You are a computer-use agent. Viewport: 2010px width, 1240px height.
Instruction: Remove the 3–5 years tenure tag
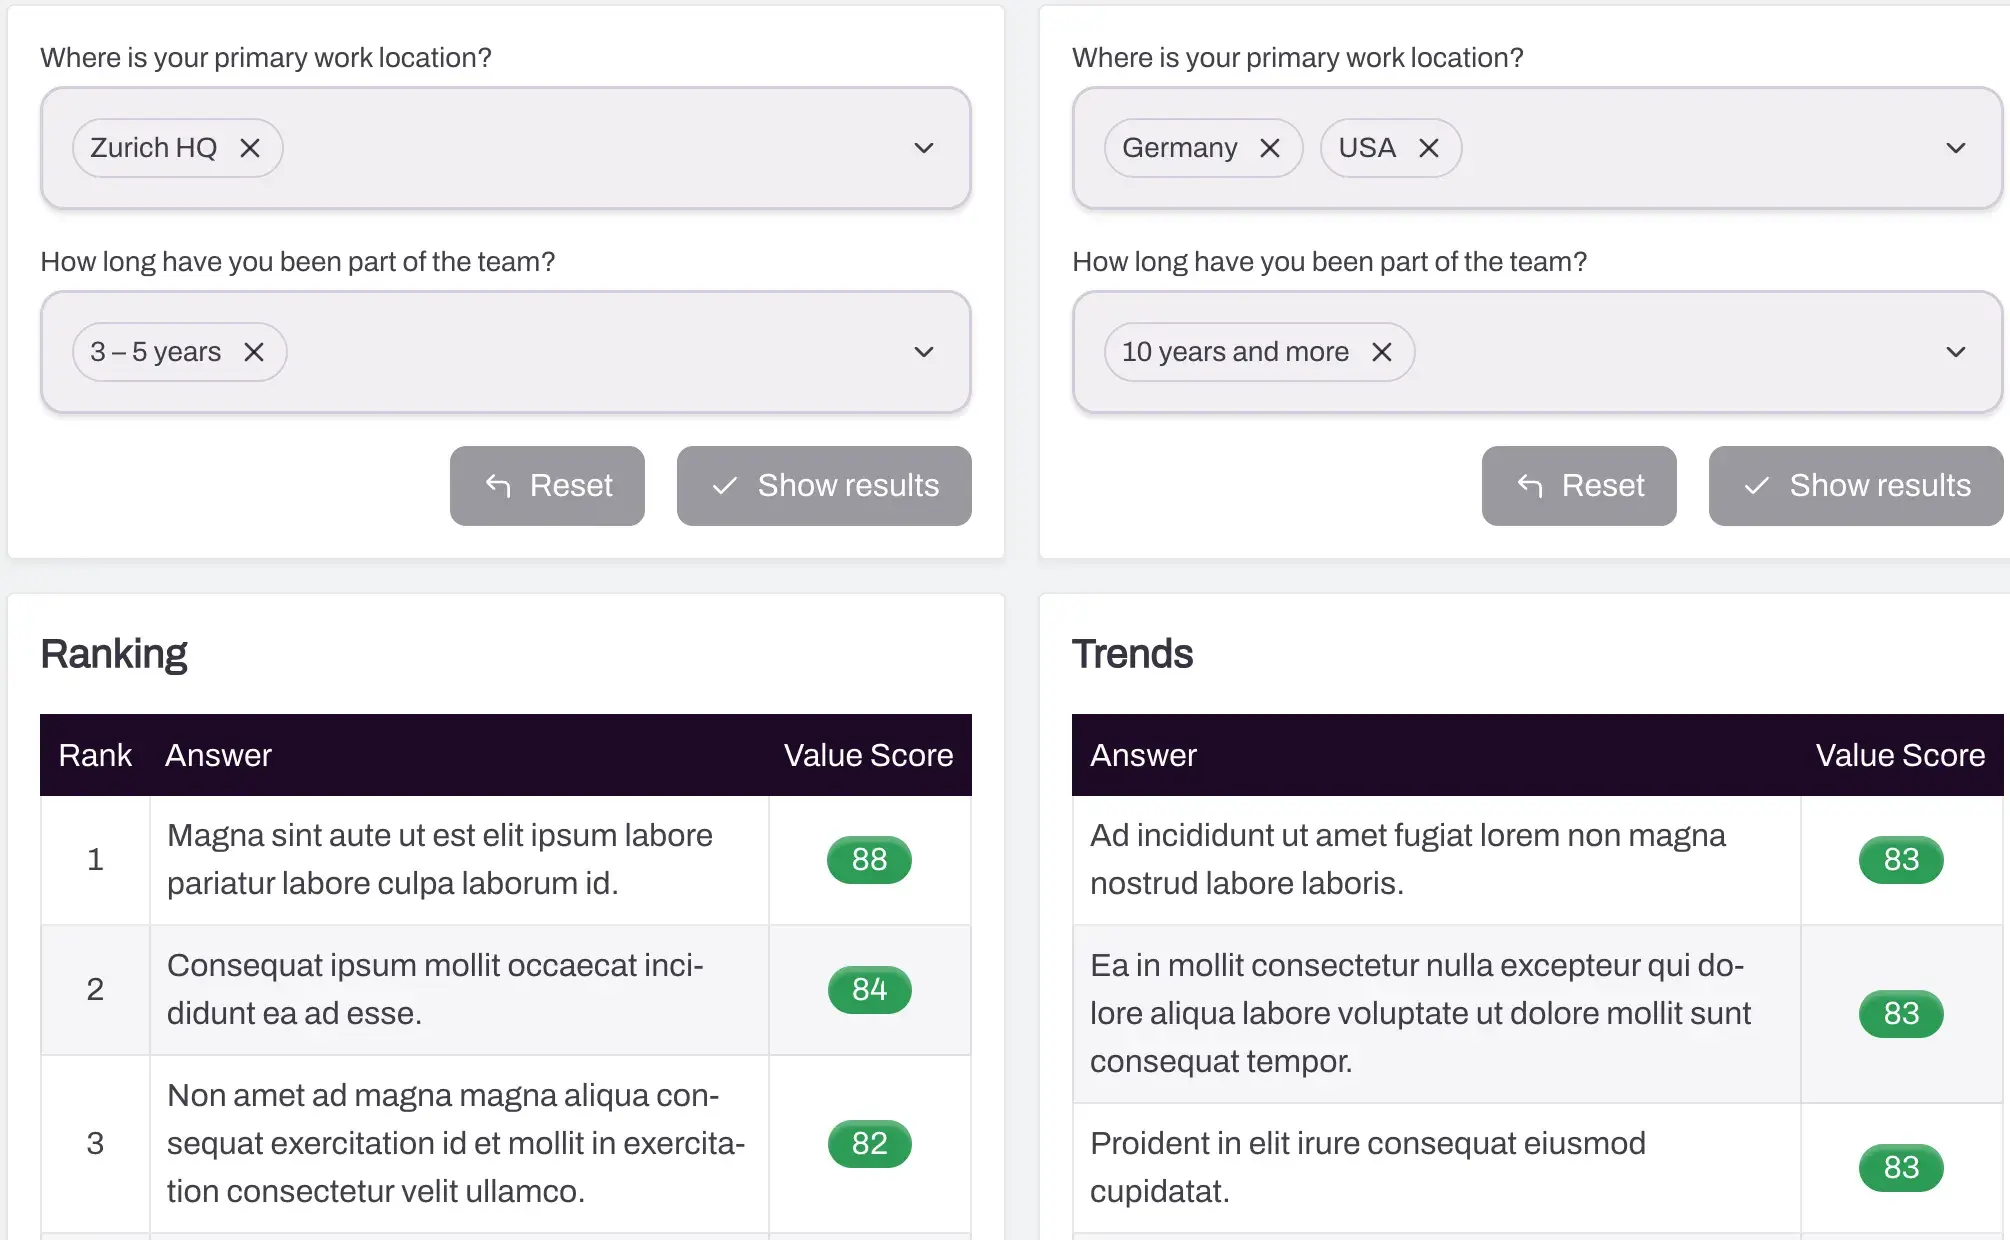(254, 352)
